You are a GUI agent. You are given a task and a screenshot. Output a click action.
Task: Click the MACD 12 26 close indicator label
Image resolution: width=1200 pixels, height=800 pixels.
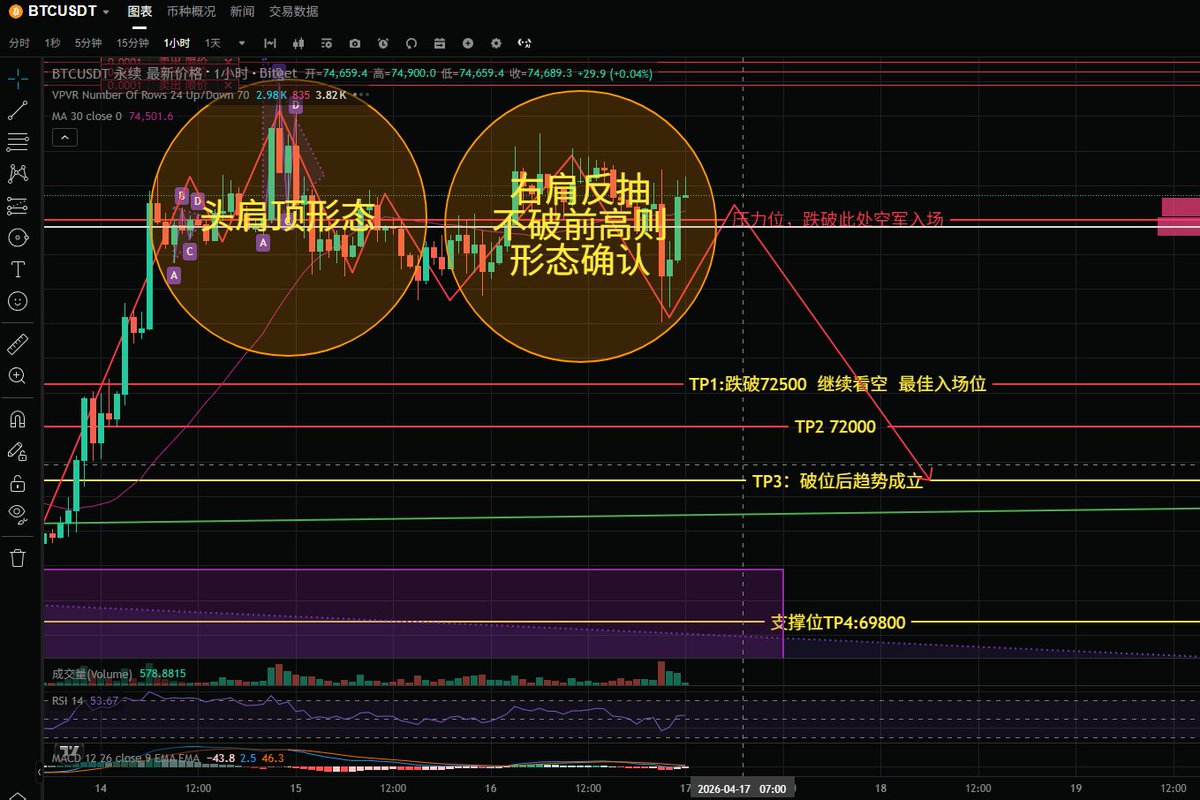pyautogui.click(x=124, y=758)
